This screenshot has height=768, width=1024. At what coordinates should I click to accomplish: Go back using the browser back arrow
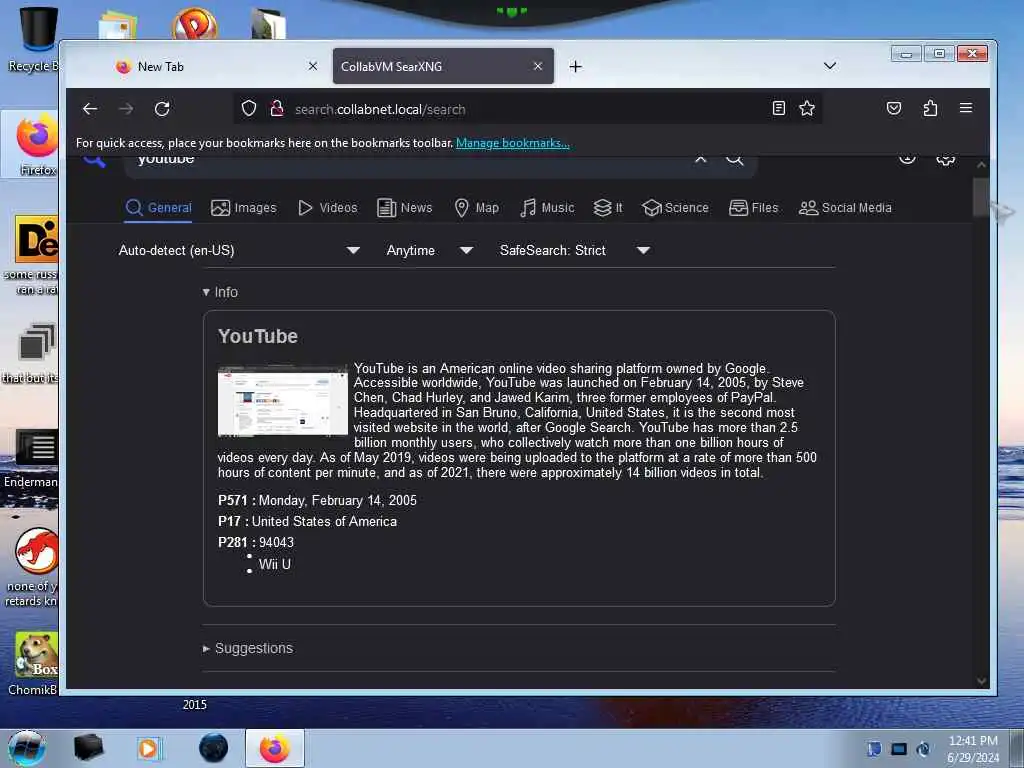90,109
